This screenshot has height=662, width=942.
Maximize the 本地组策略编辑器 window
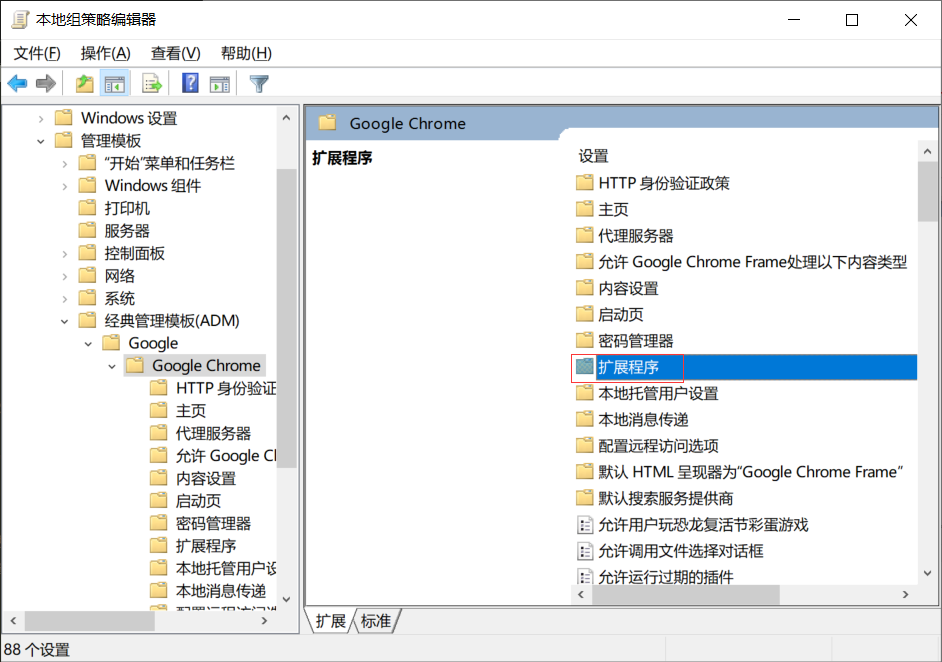point(852,20)
